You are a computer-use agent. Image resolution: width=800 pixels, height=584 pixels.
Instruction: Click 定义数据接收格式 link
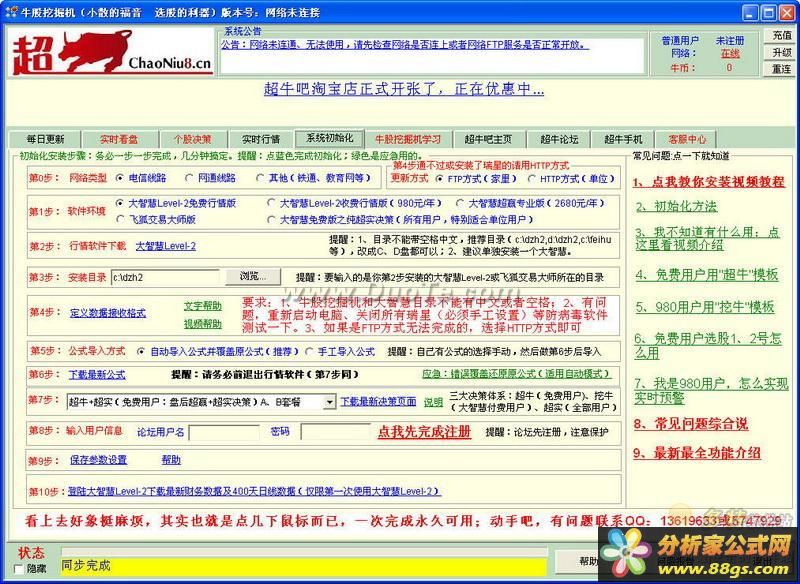(108, 313)
